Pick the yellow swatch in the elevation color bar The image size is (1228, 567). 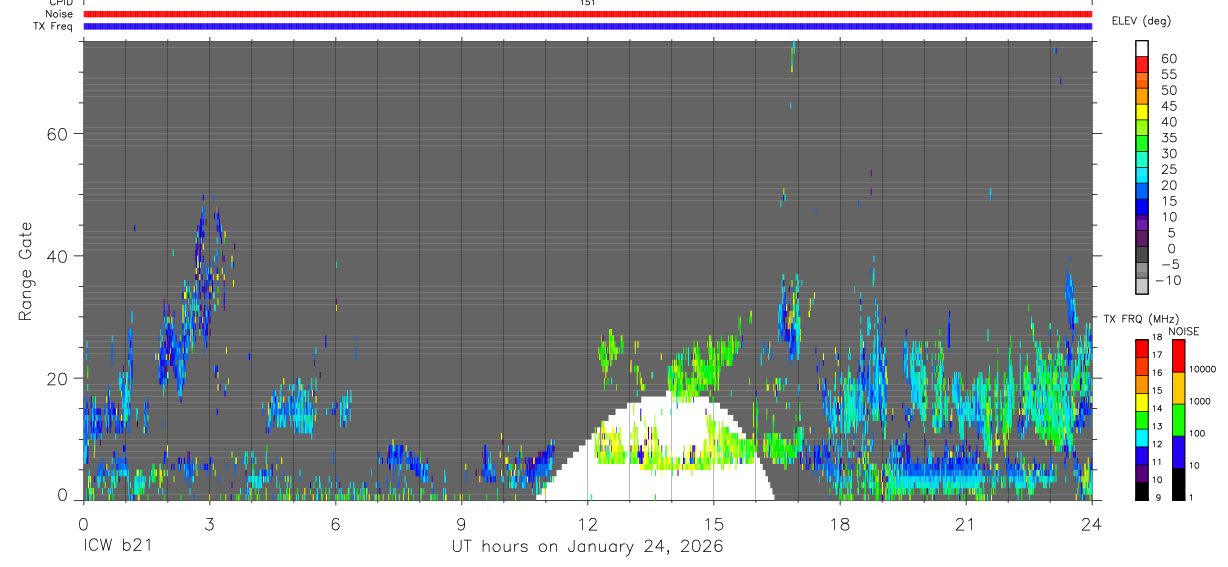[1142, 112]
